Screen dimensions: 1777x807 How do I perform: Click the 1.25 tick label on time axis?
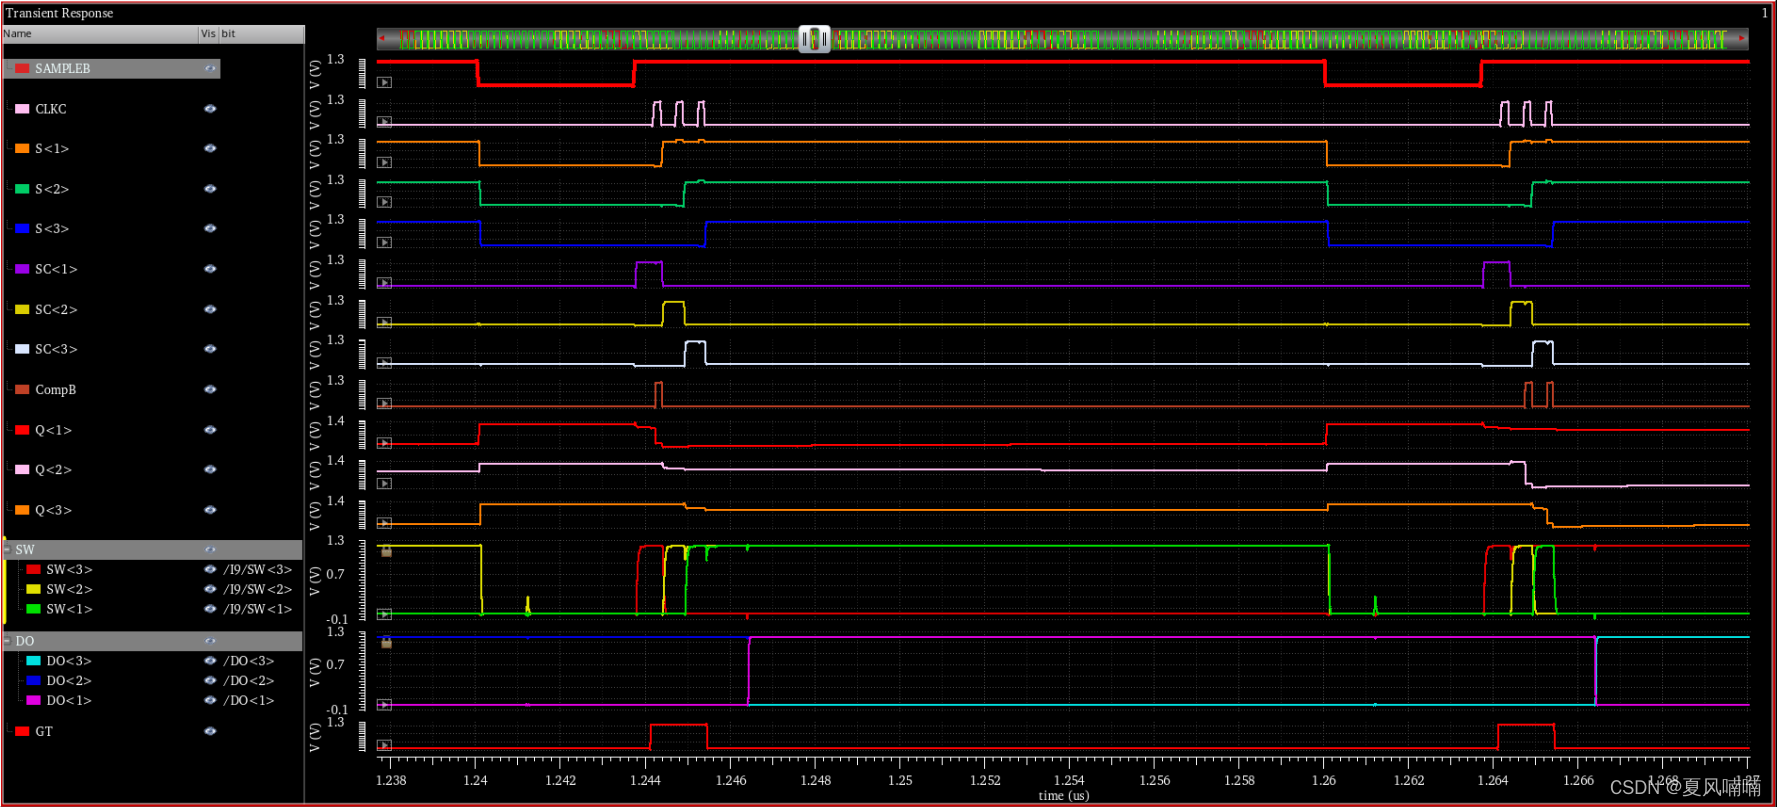coord(900,780)
